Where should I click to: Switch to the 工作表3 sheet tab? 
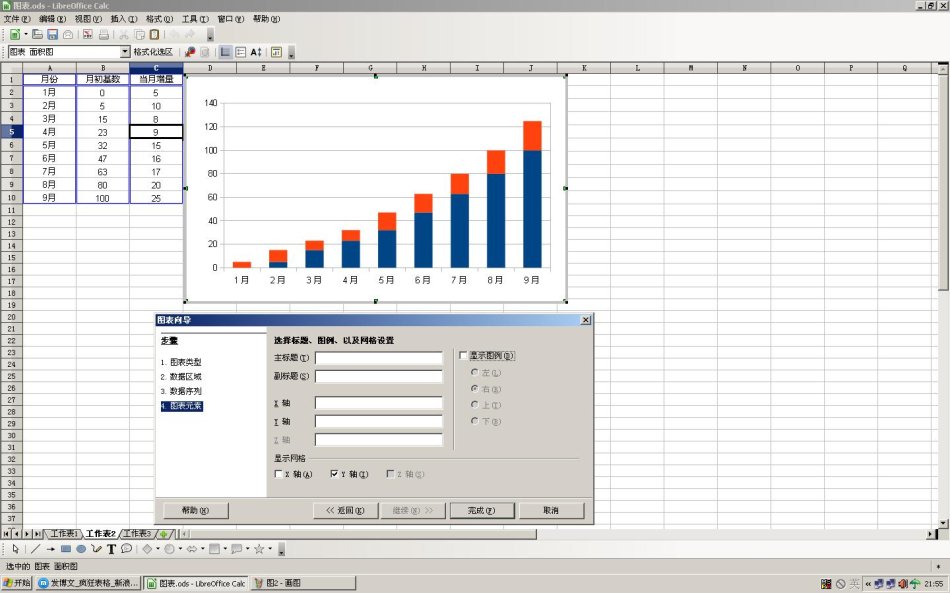137,534
